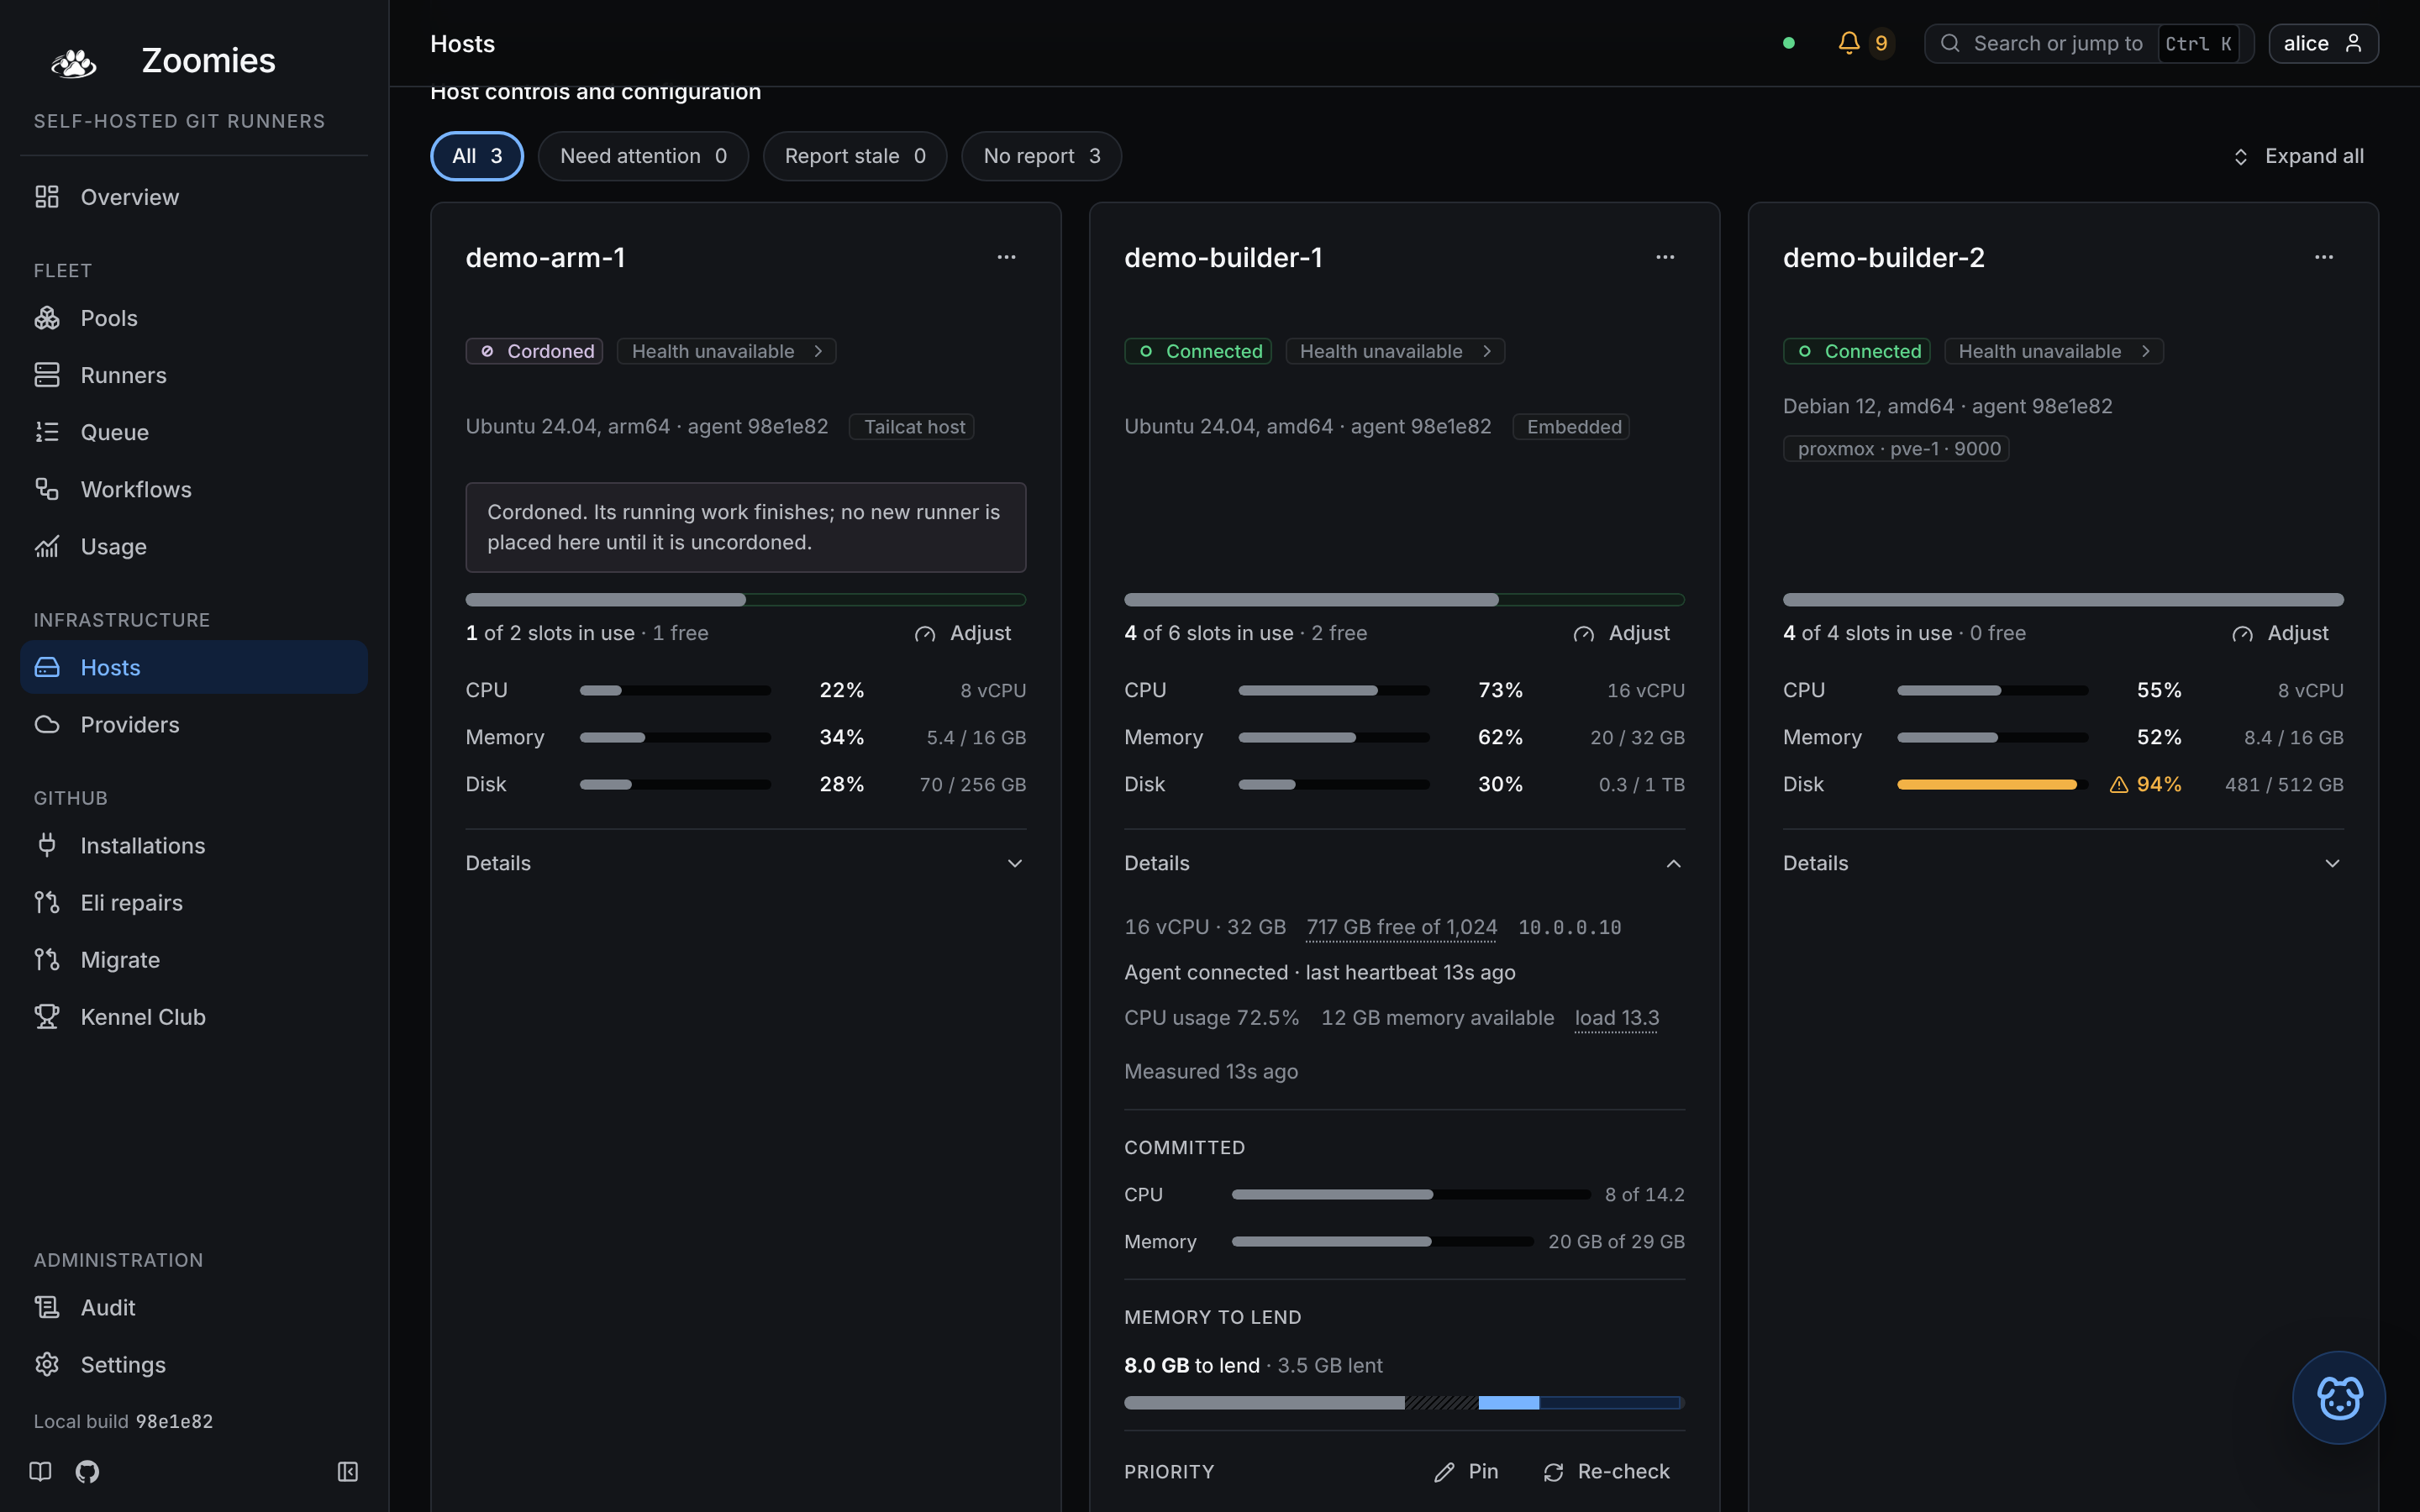This screenshot has width=2420, height=1512.
Task: Open the dog assistant chat bubble
Action: click(x=2338, y=1397)
